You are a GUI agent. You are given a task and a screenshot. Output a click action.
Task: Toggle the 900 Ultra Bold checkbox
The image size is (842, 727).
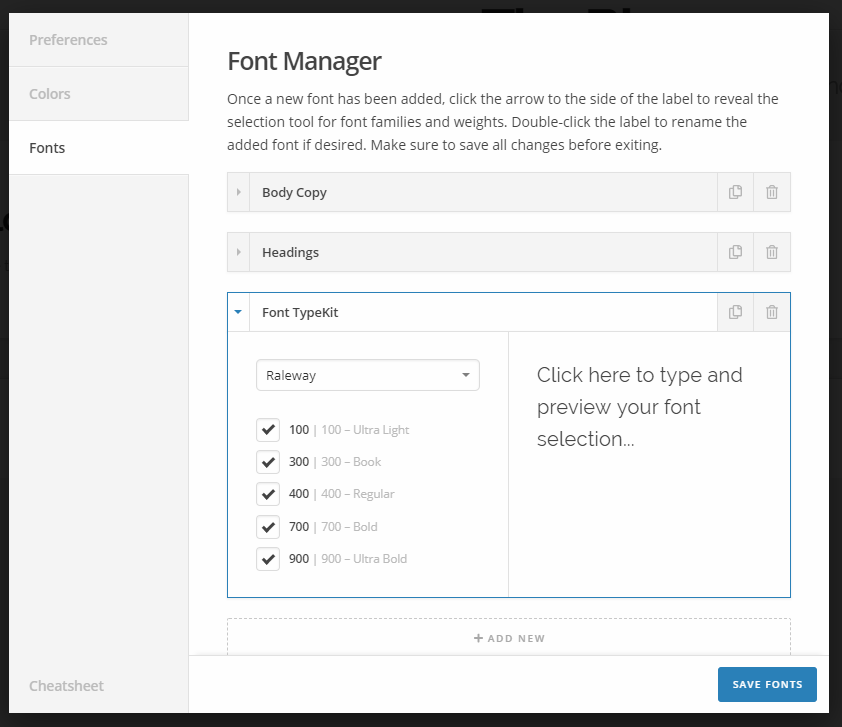tap(268, 559)
